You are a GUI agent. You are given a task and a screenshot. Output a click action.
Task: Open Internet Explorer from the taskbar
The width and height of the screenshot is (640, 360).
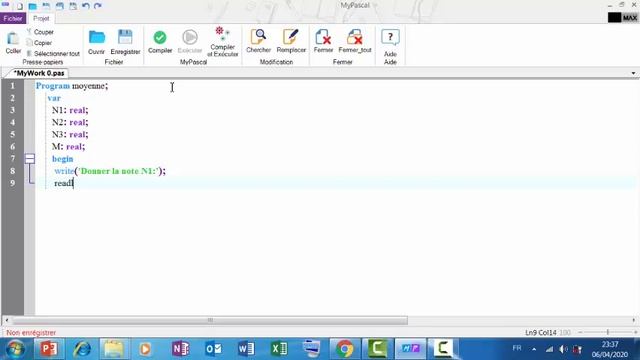click(x=82, y=349)
